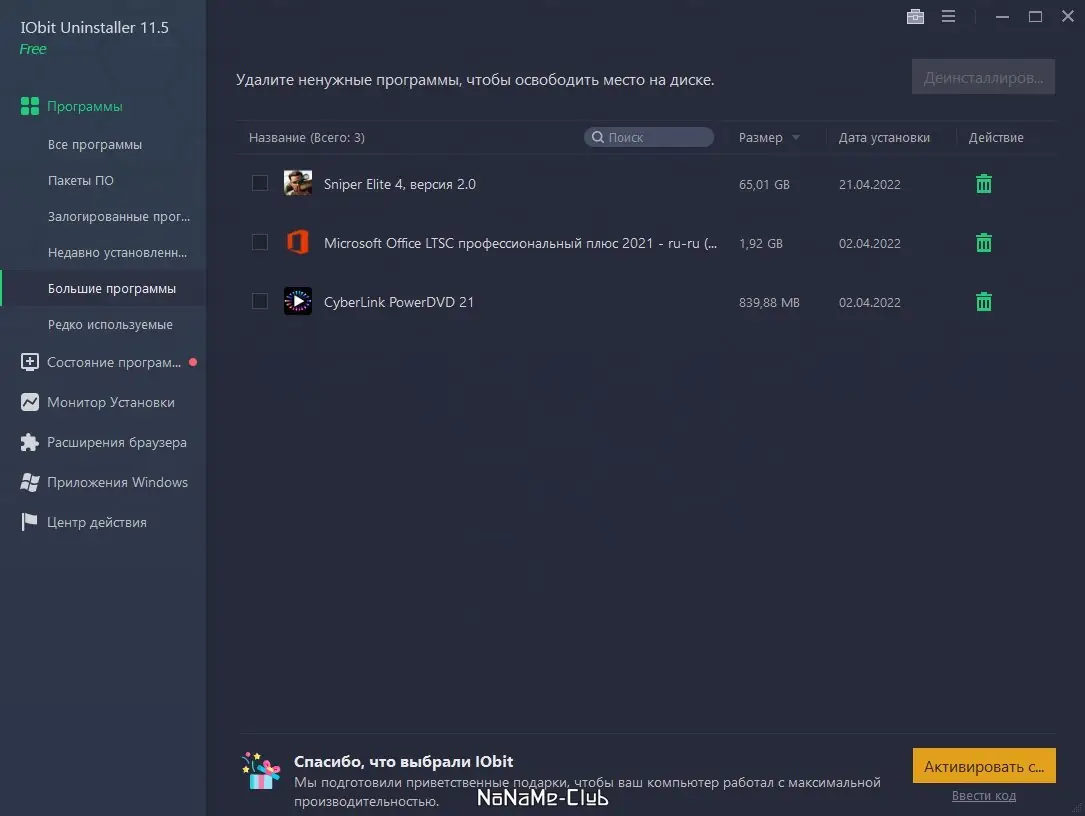Image resolution: width=1085 pixels, height=816 pixels.
Task: Click the IObit Uninstaller 11.5 title
Action: 94,28
